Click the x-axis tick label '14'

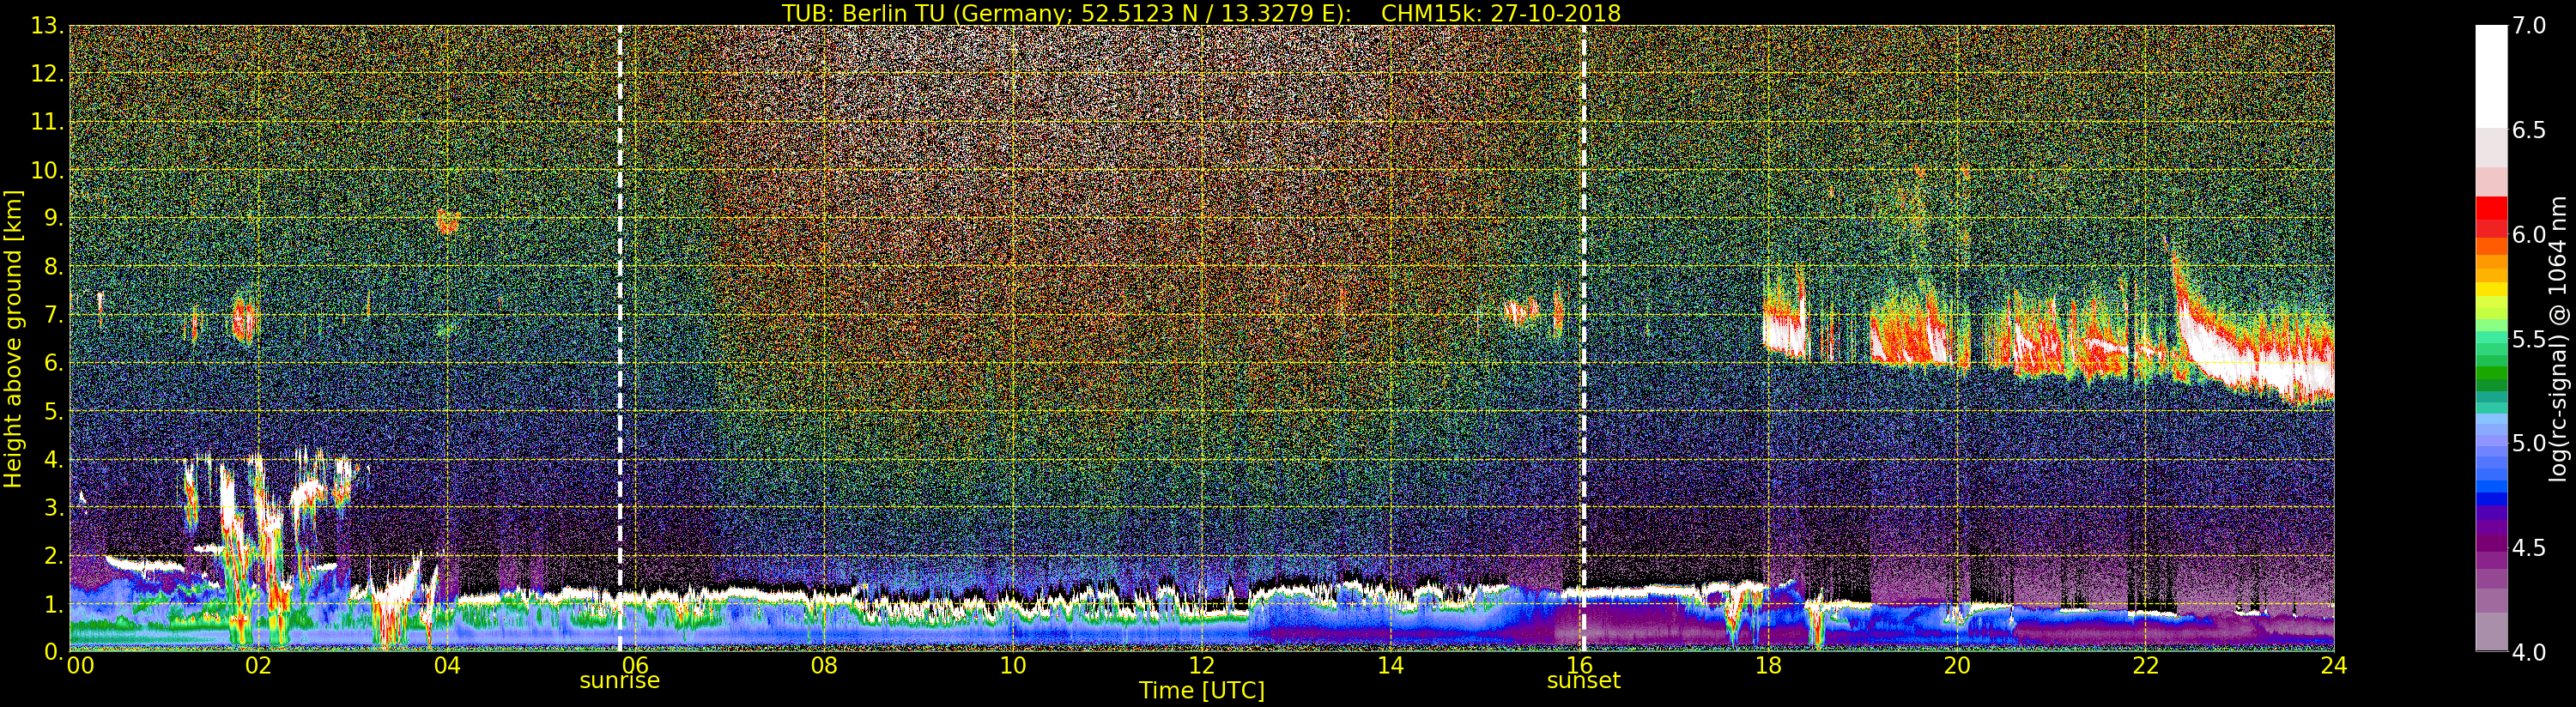[x=1390, y=666]
